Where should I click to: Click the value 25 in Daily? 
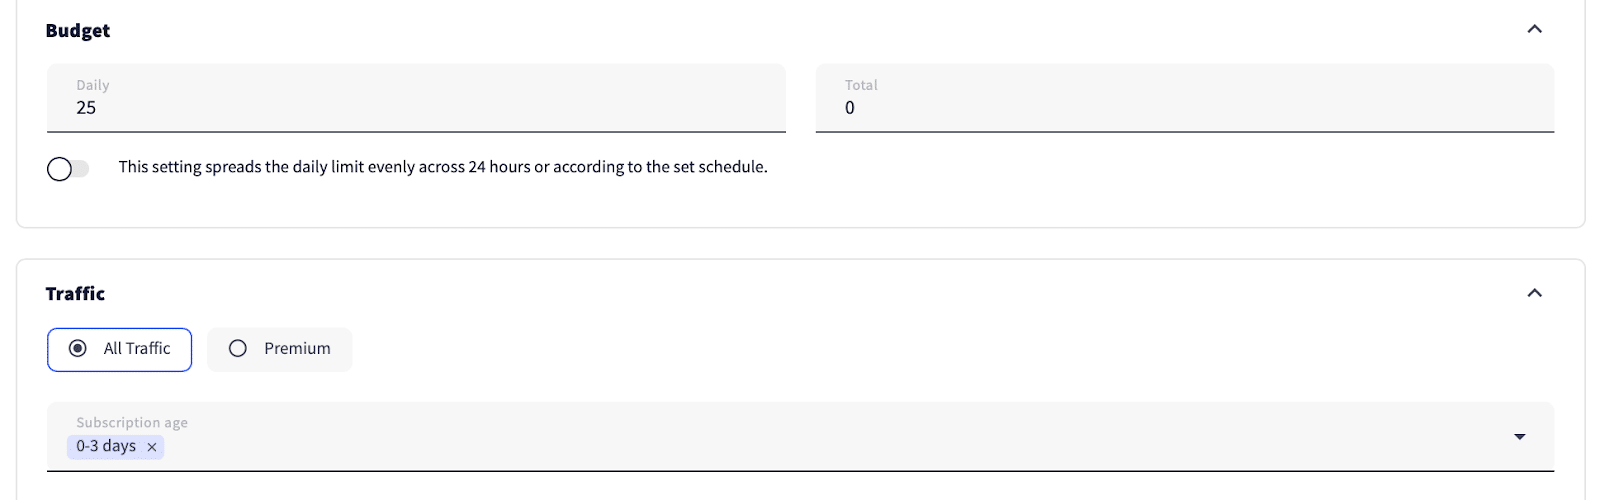86,108
